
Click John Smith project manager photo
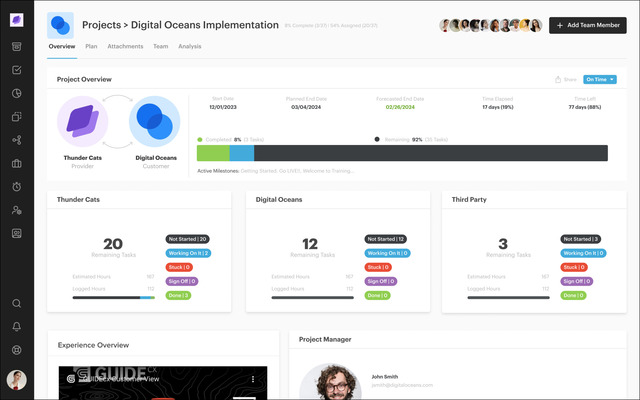pyautogui.click(x=331, y=382)
